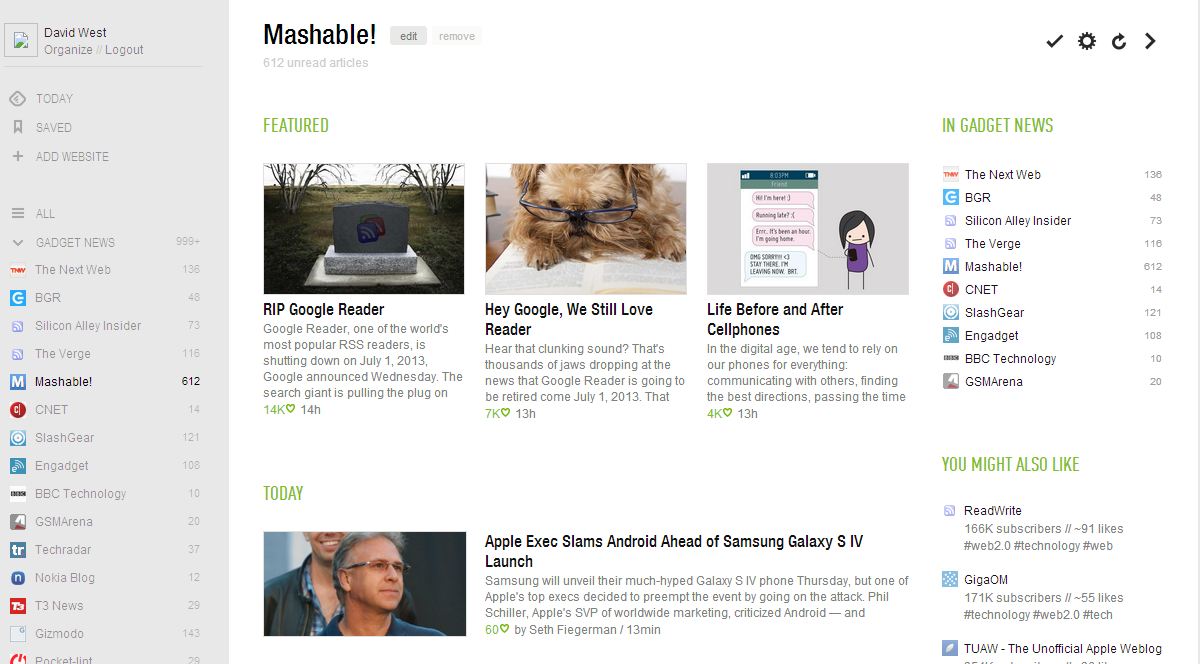Click the edit button next to Mashable!

pyautogui.click(x=408, y=36)
